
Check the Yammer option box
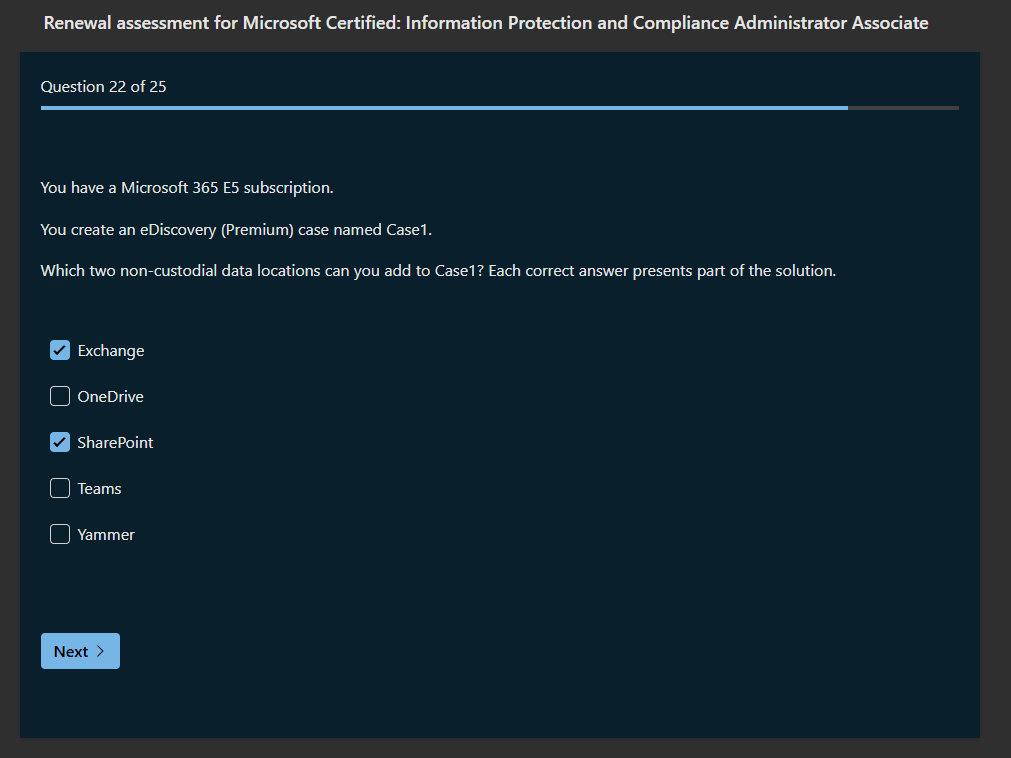click(60, 534)
